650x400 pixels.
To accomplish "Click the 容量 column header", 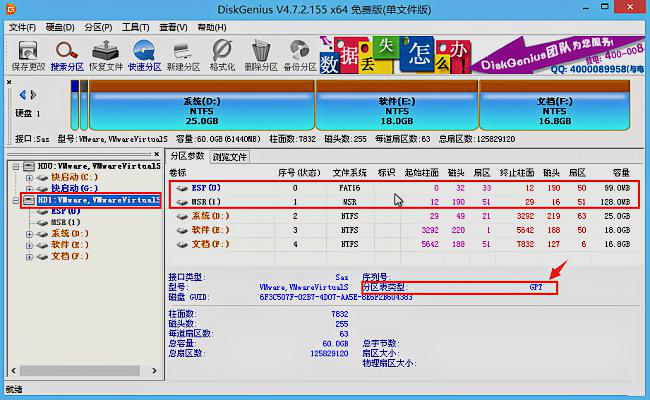I will [x=621, y=173].
